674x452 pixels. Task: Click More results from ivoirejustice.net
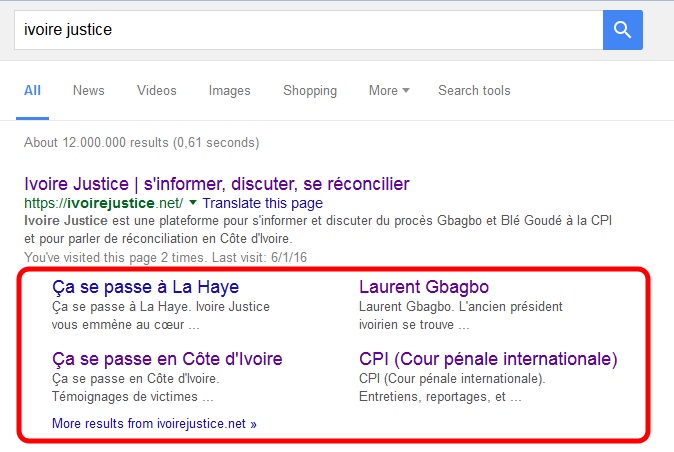click(x=154, y=424)
